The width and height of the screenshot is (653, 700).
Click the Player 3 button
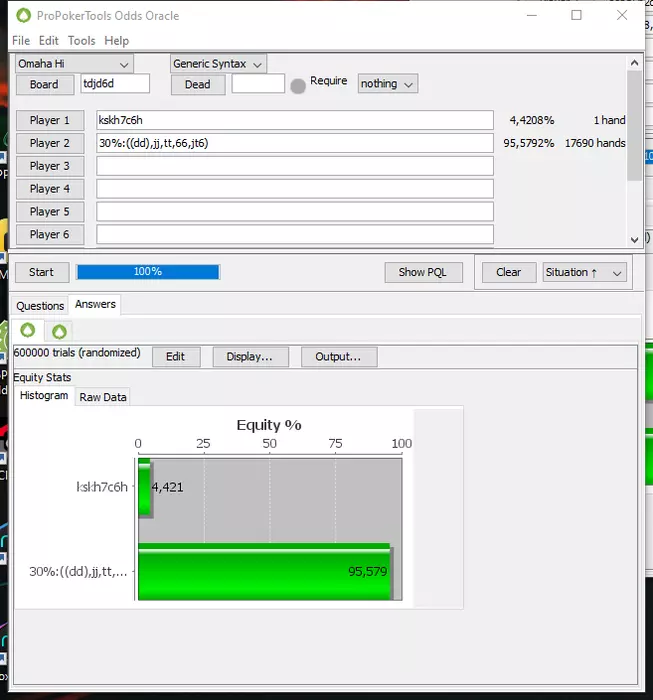50,166
